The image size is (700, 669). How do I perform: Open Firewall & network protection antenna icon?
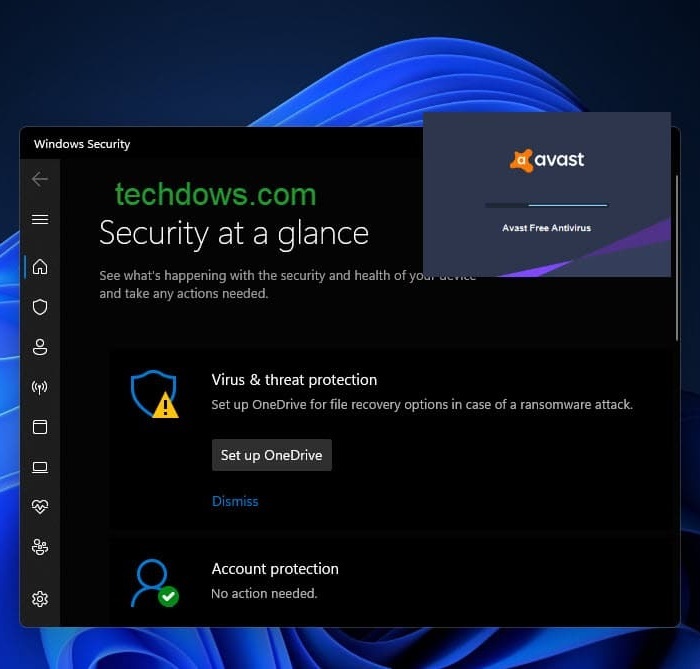[40, 387]
